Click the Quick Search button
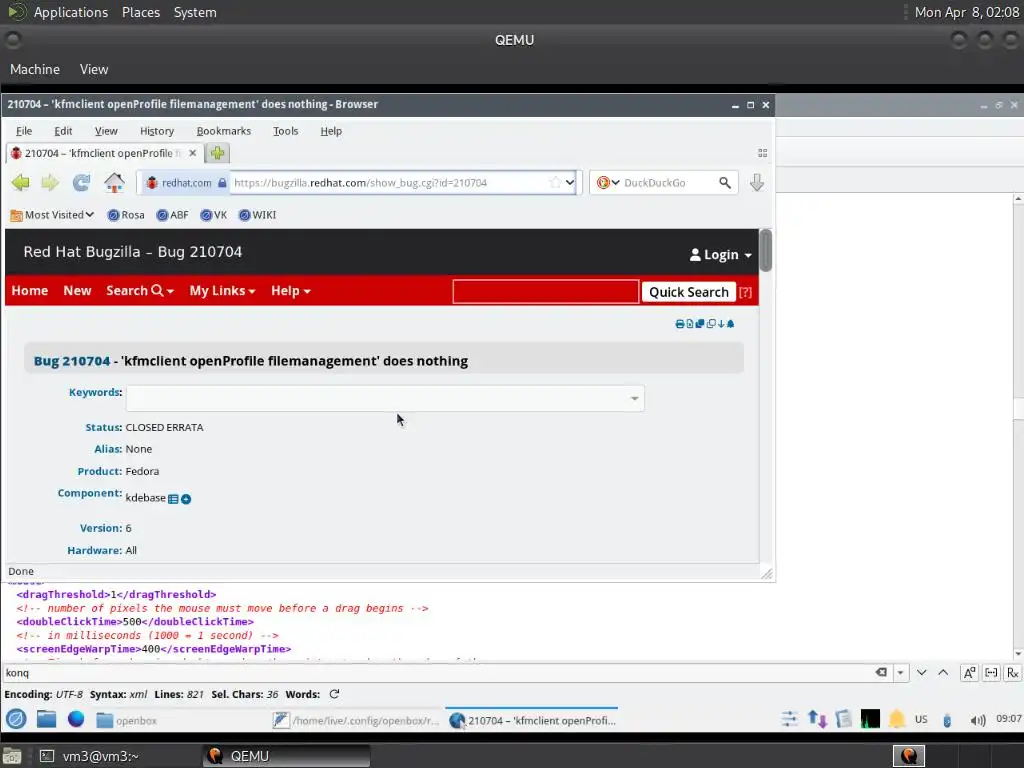The width and height of the screenshot is (1024, 768). tap(688, 292)
